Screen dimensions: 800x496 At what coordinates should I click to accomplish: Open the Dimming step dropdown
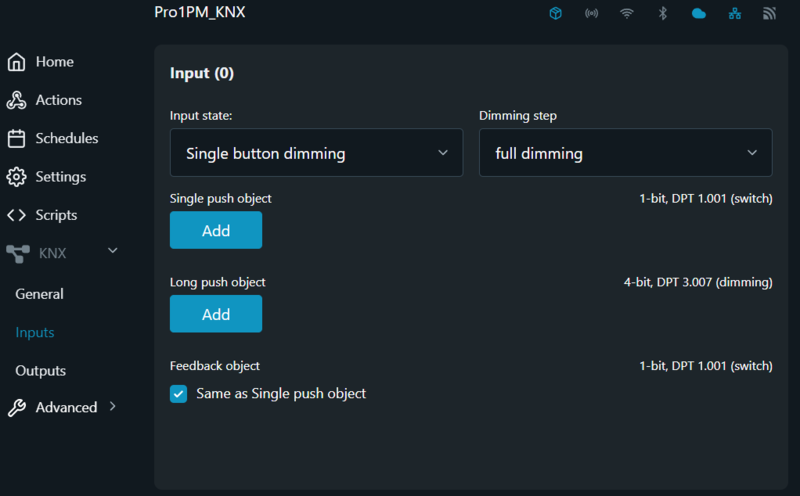pos(625,153)
